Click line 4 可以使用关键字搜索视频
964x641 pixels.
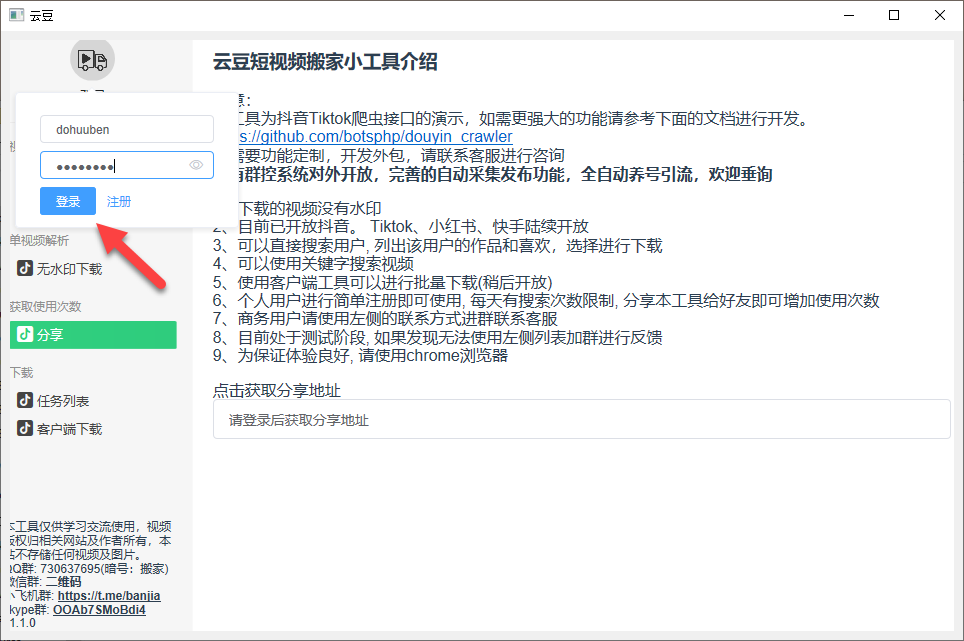tap(314, 264)
